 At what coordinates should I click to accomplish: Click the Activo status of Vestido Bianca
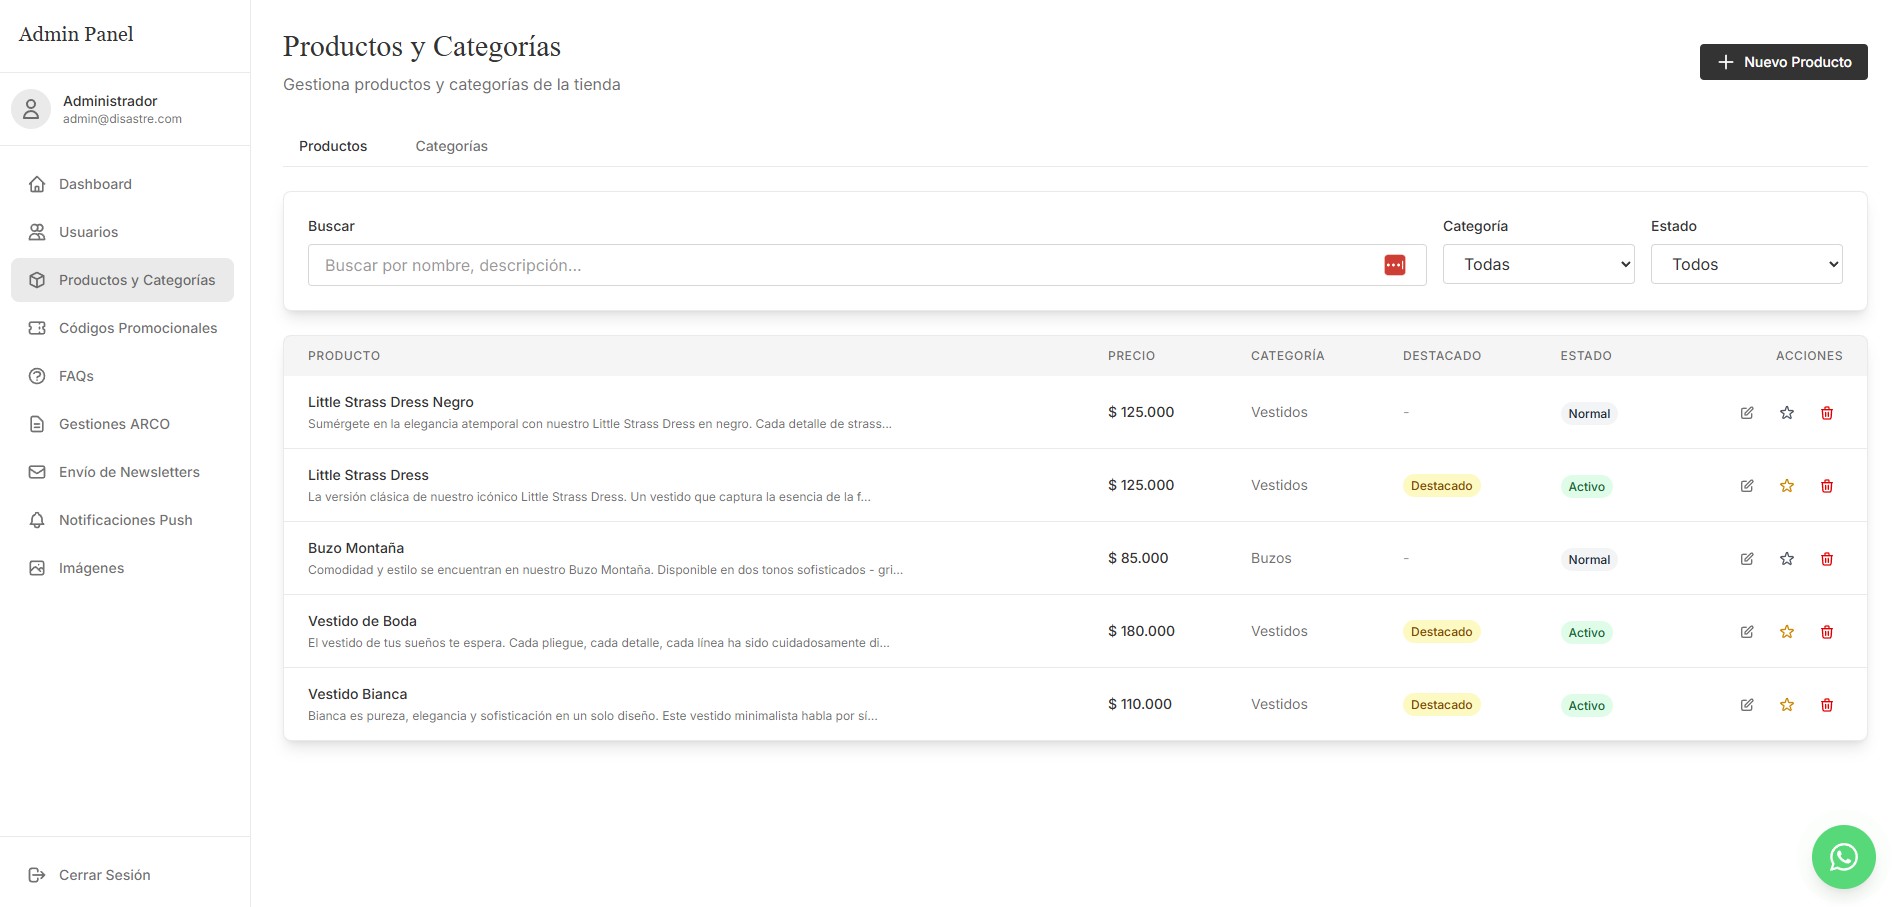coord(1586,705)
